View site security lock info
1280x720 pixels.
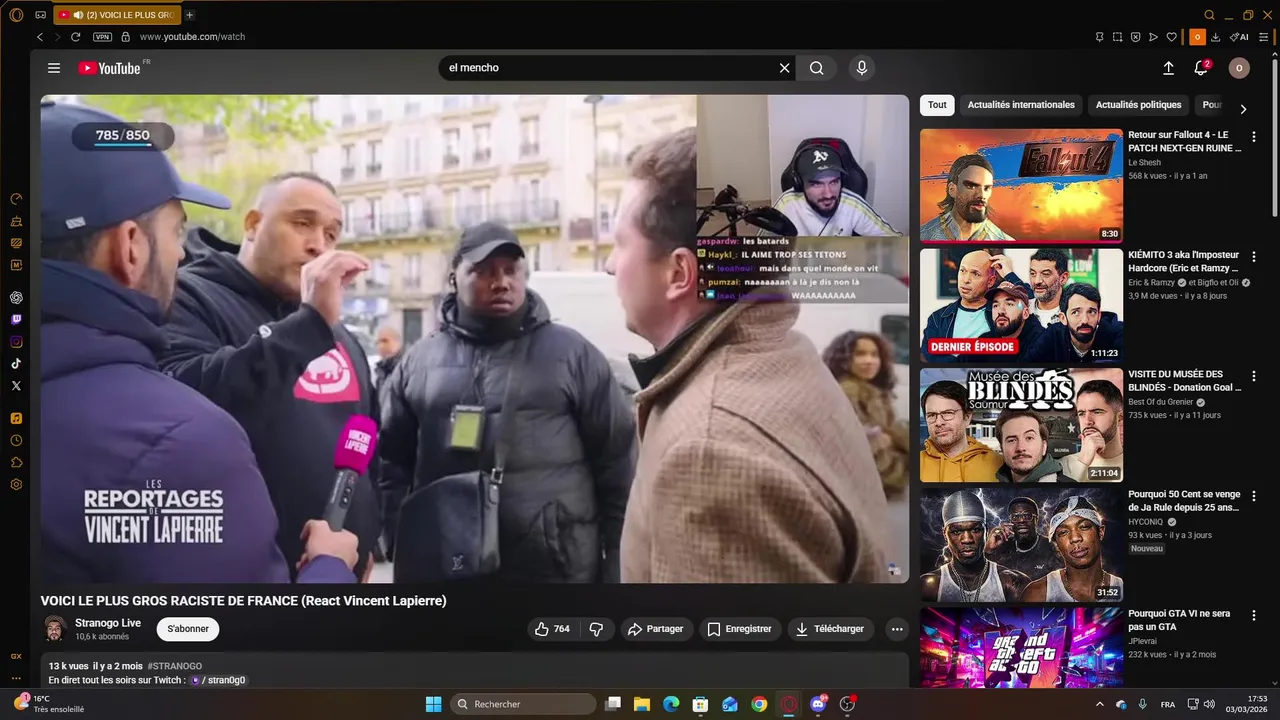point(125,37)
